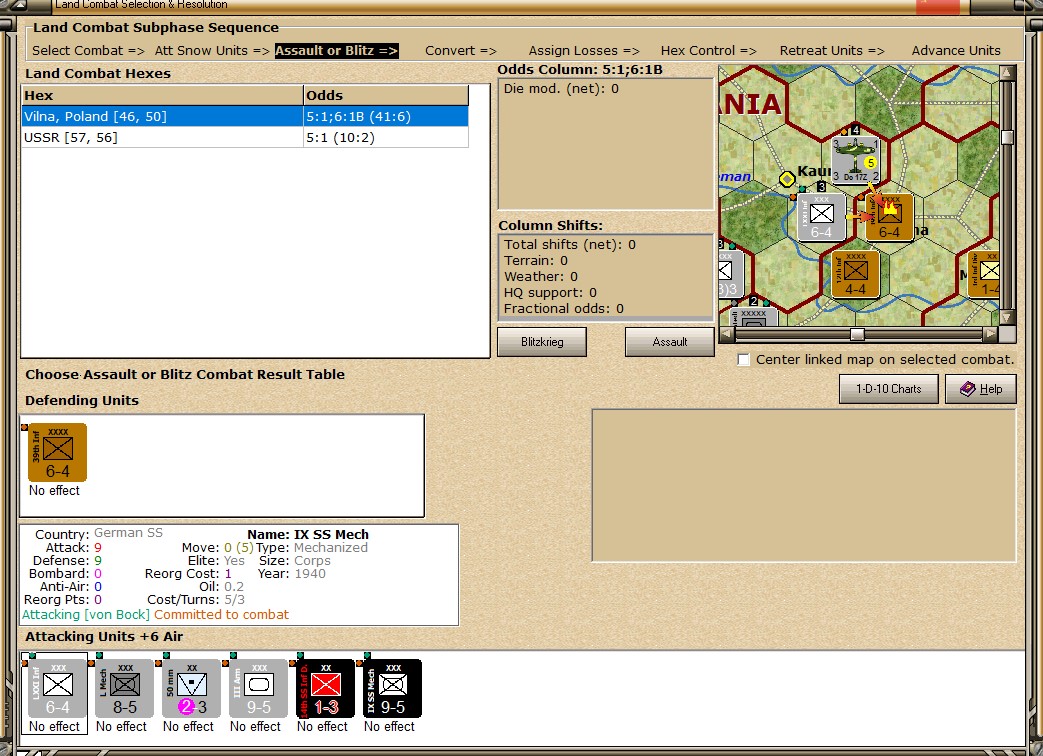Click the Do 17Z bomber counter on the map
Image resolution: width=1043 pixels, height=756 pixels.
tap(856, 161)
